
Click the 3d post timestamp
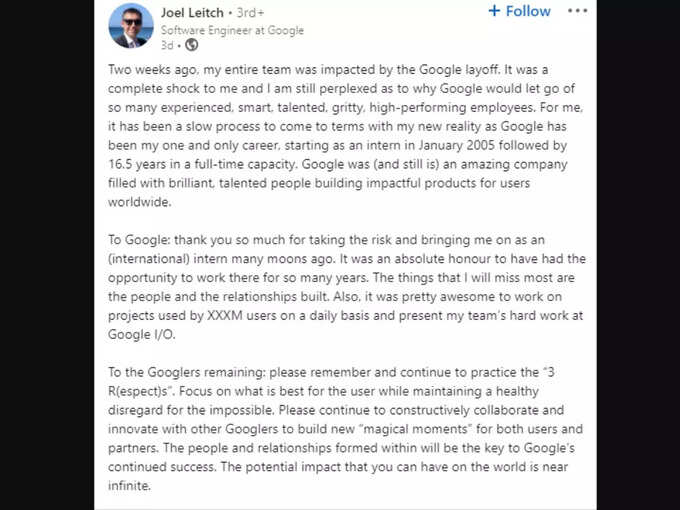(x=167, y=45)
